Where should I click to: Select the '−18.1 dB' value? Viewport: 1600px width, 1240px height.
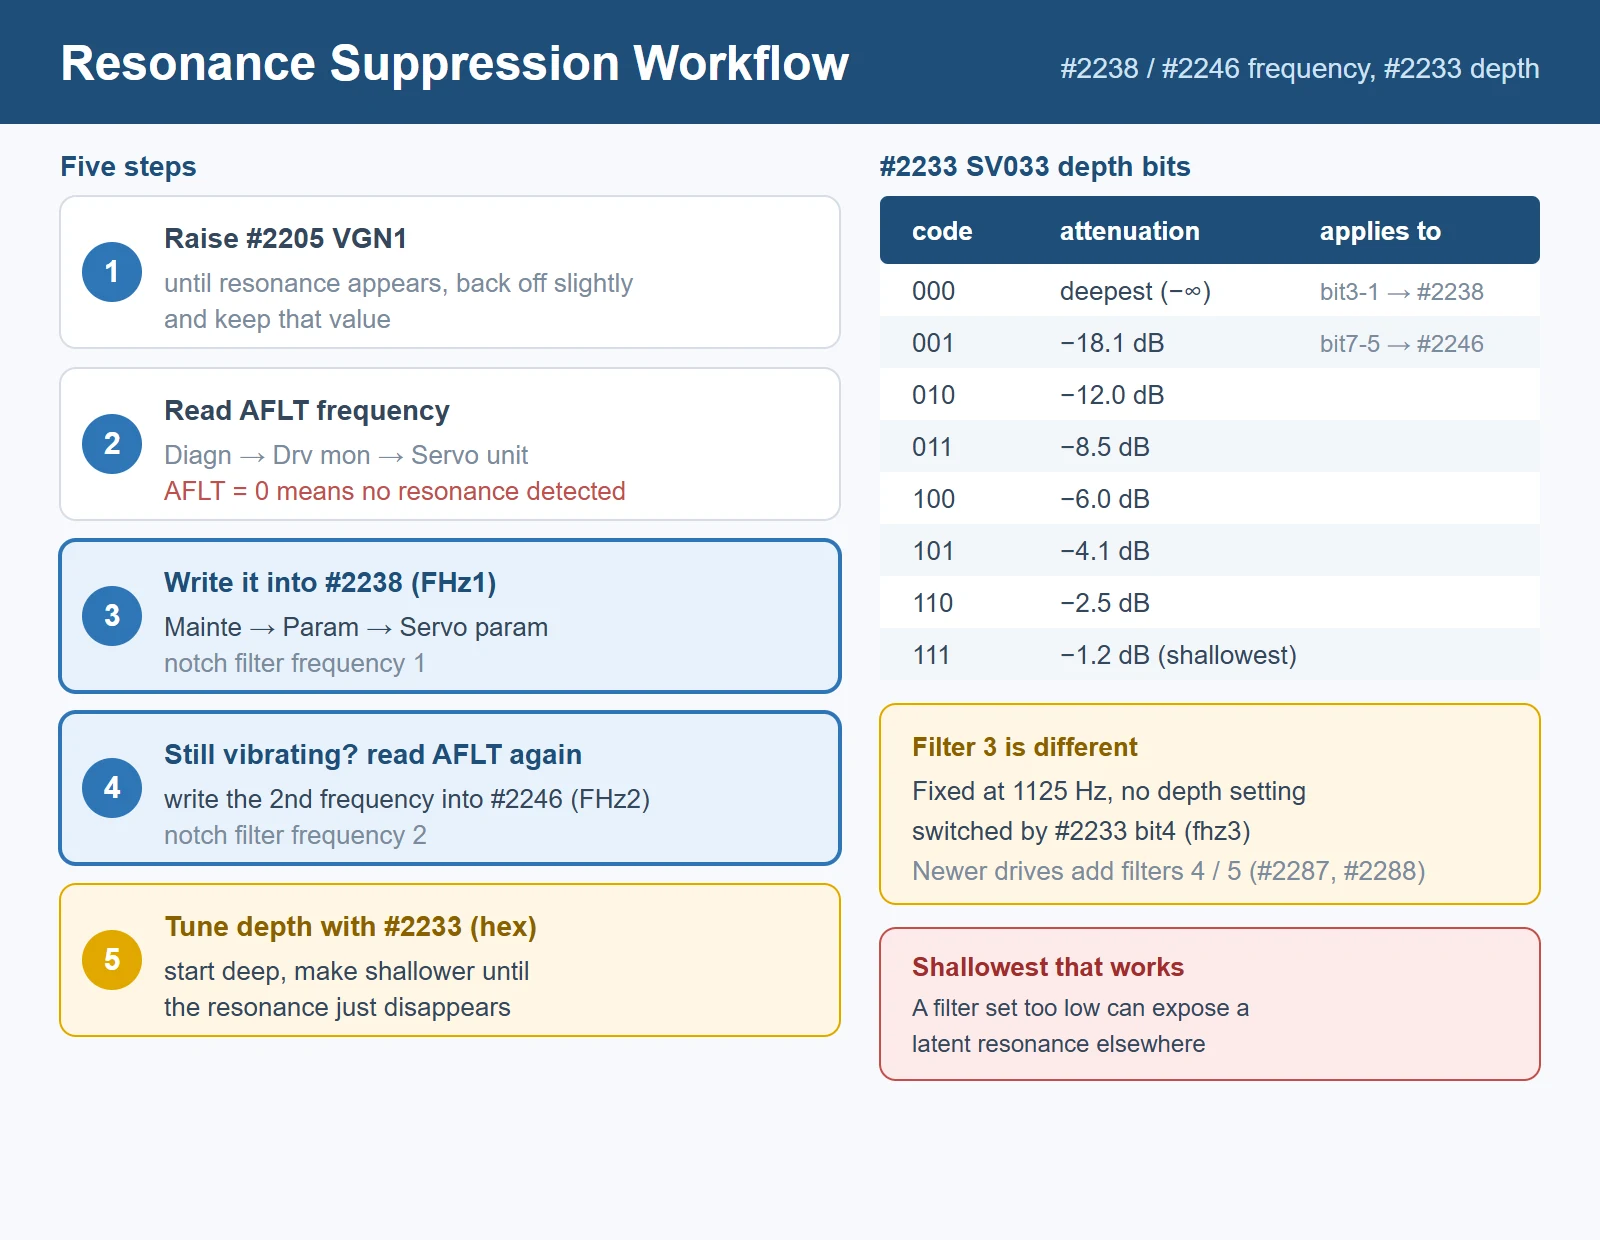pos(1112,343)
